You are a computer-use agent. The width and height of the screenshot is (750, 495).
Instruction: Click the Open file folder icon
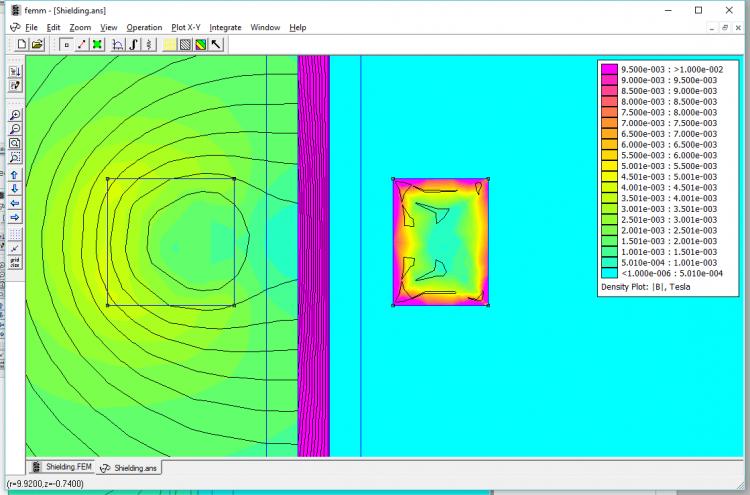[x=37, y=44]
